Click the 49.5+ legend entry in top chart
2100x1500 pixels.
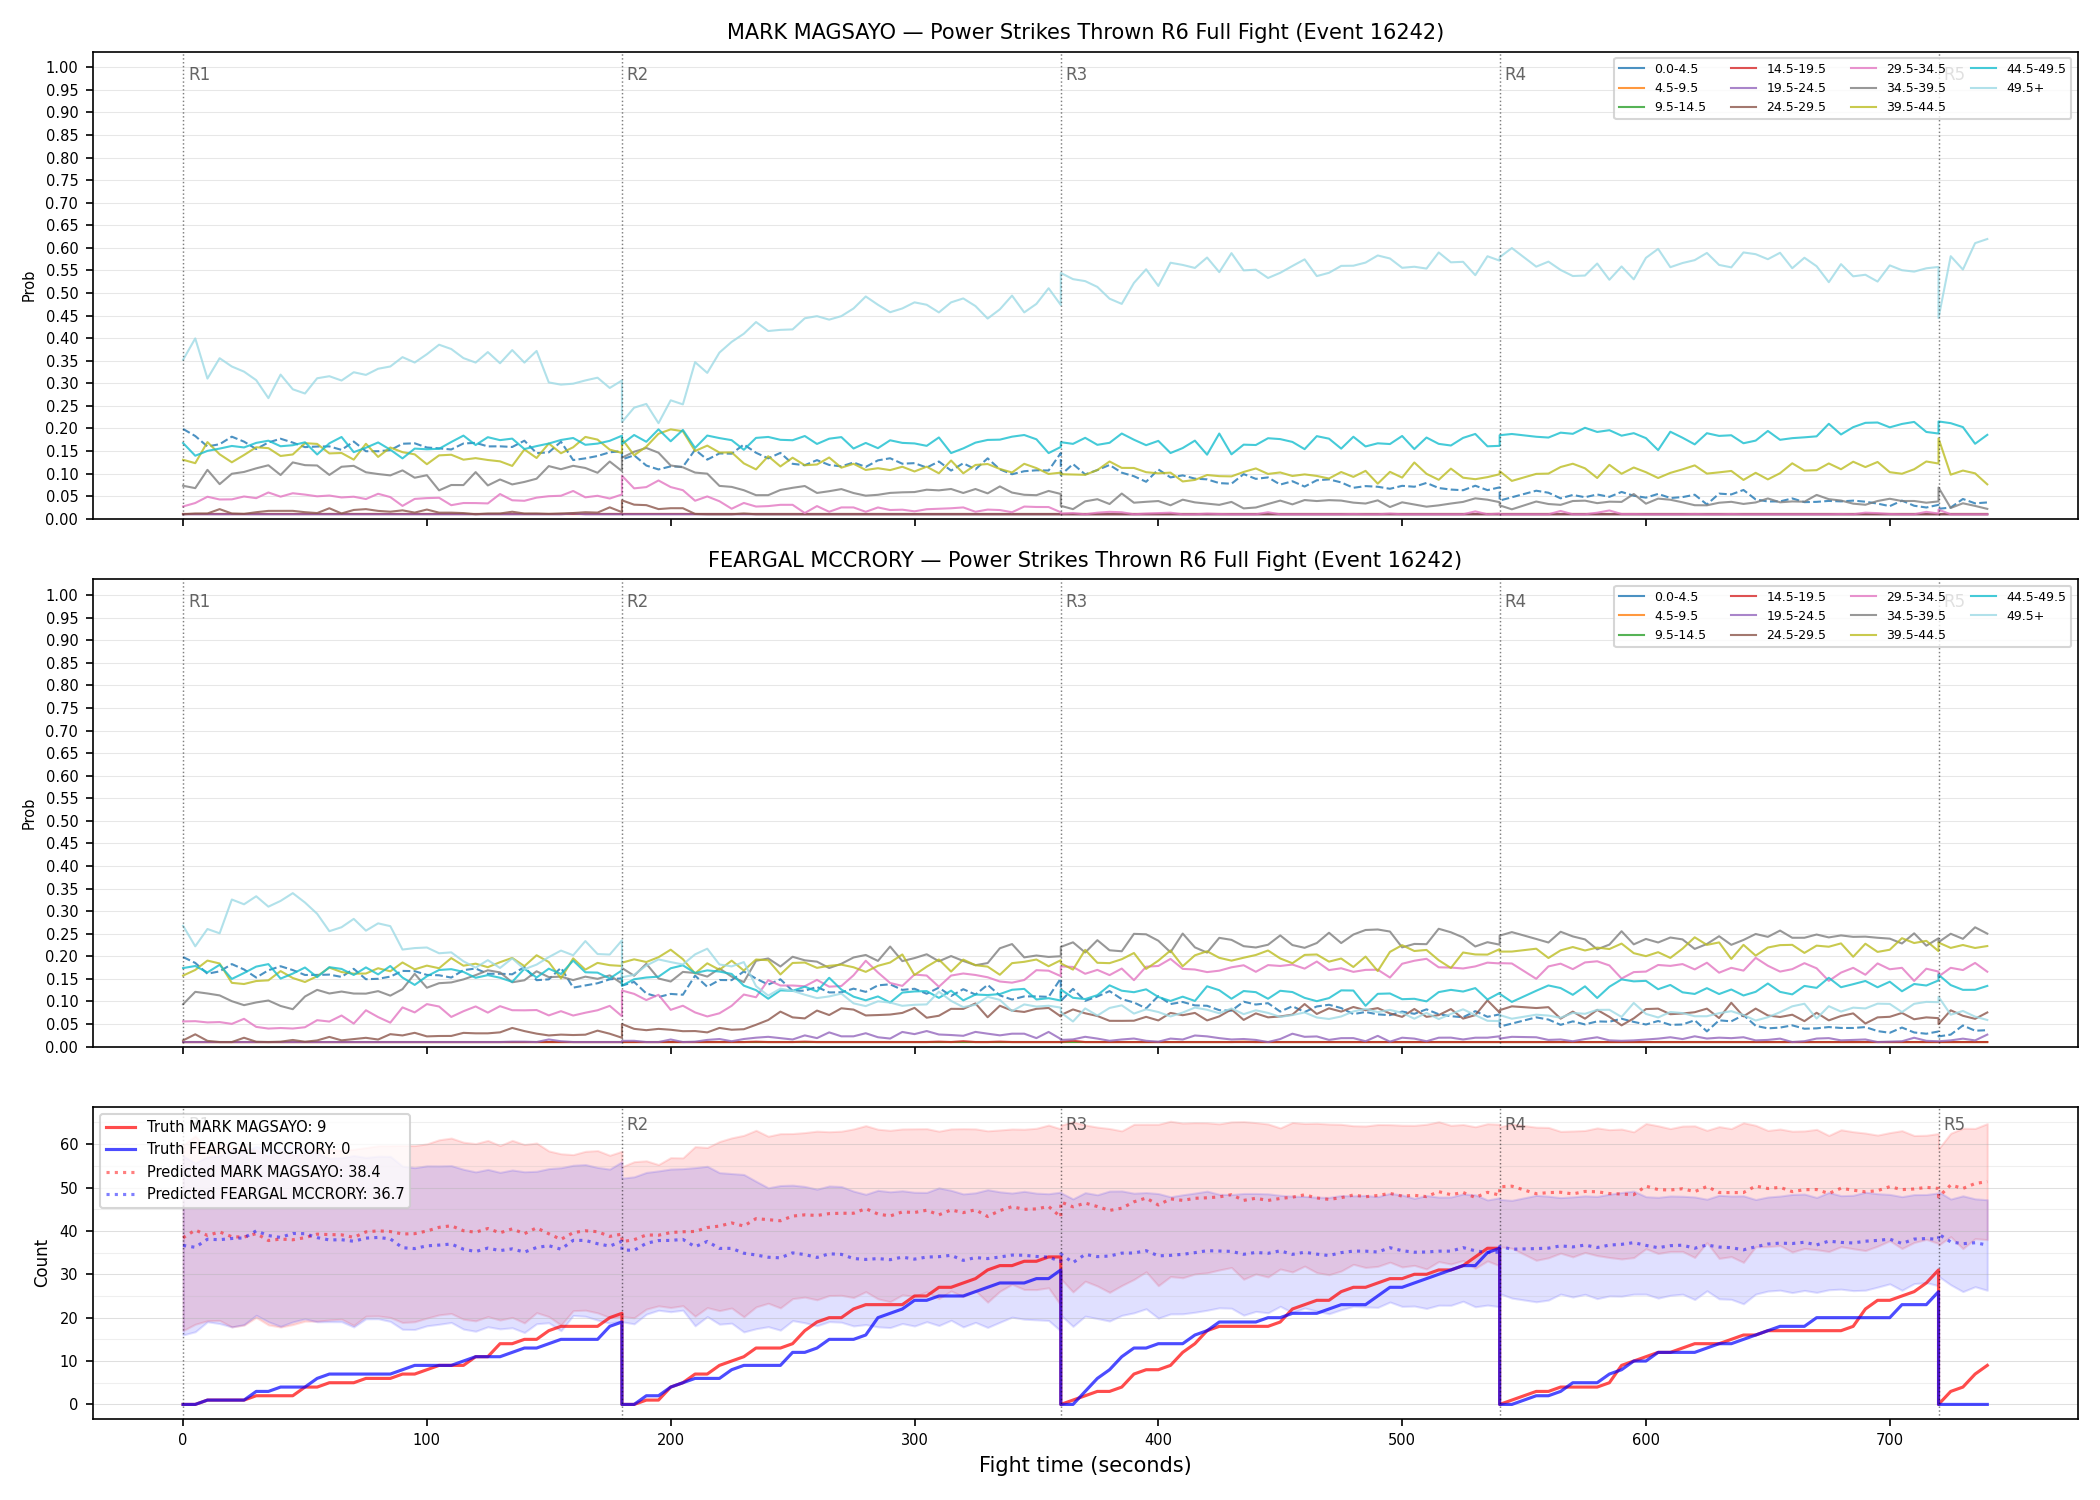(x=2008, y=88)
